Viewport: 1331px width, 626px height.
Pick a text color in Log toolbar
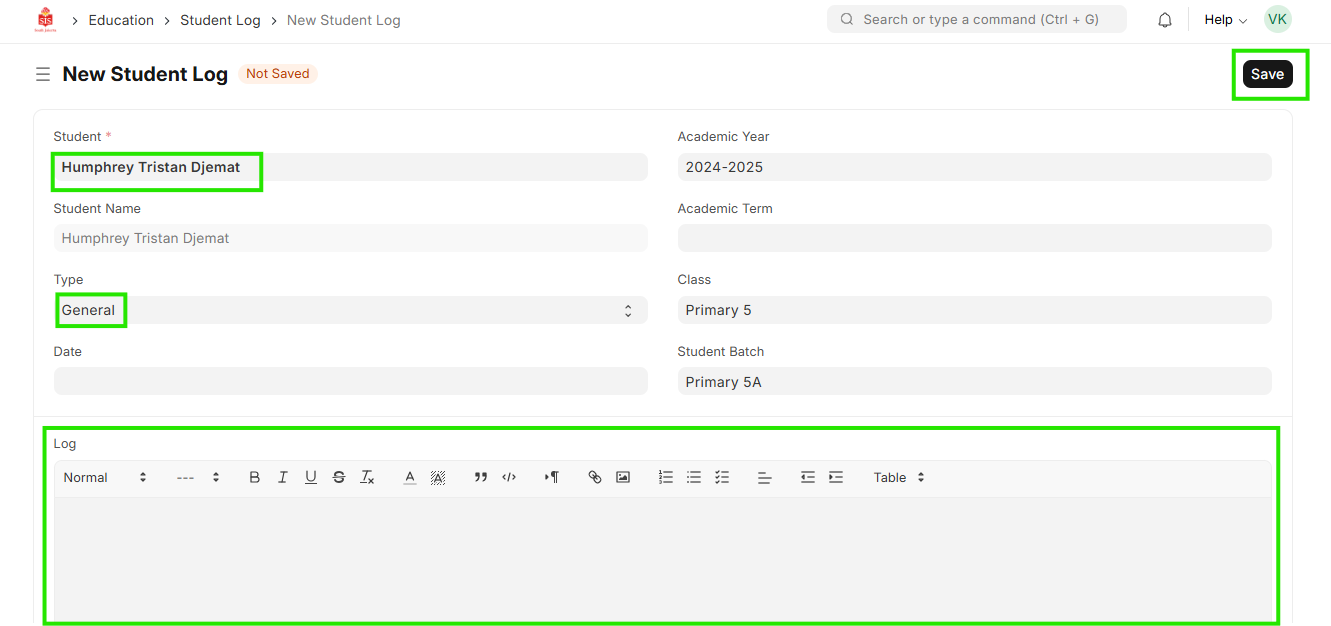coord(410,478)
